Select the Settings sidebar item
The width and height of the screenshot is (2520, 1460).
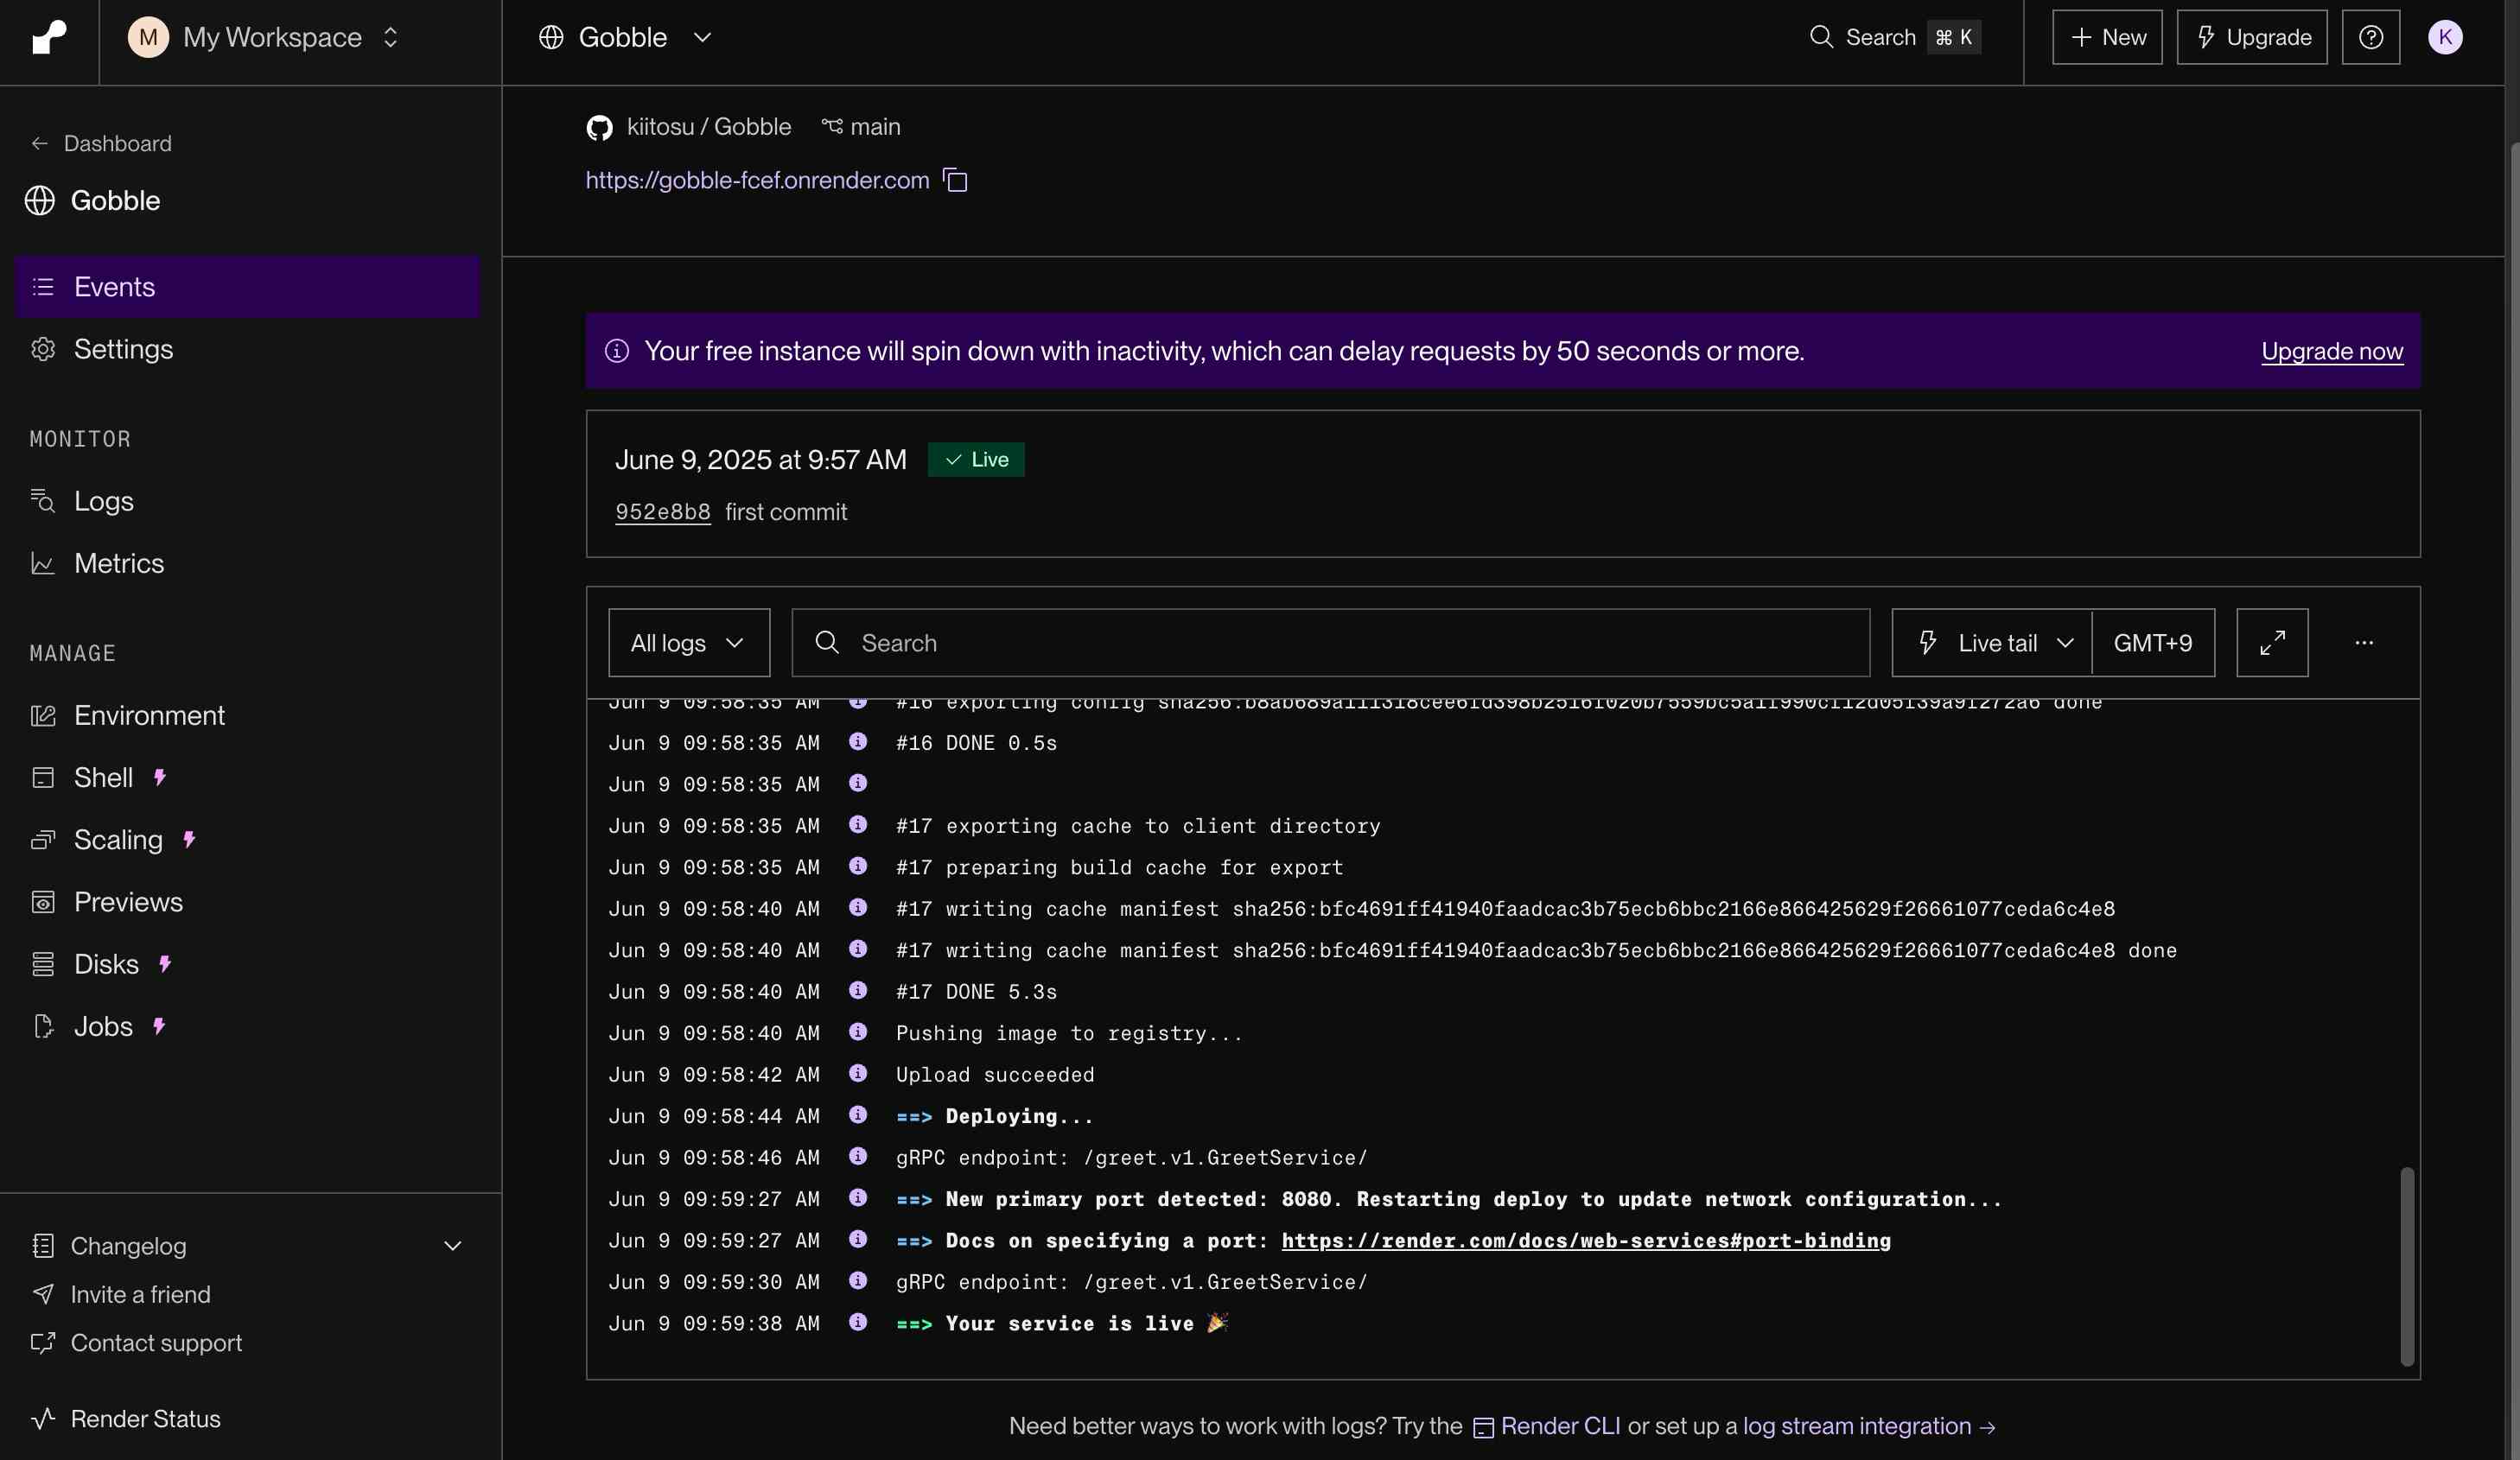[123, 349]
